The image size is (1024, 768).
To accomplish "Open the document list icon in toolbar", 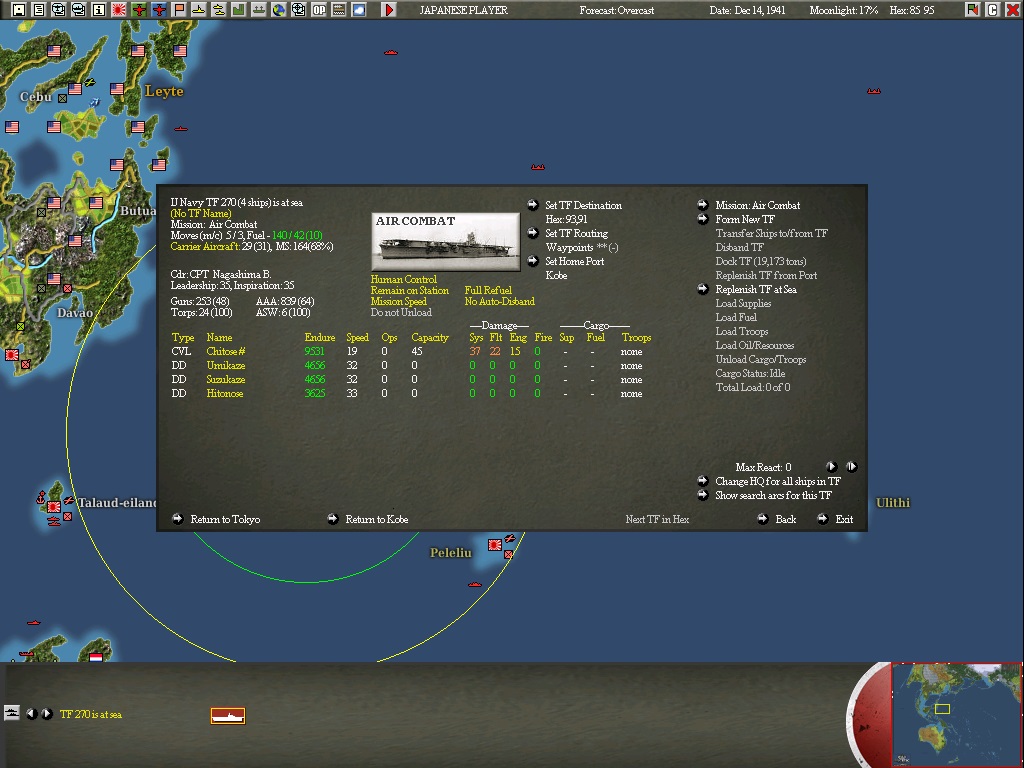I will pyautogui.click(x=39, y=10).
